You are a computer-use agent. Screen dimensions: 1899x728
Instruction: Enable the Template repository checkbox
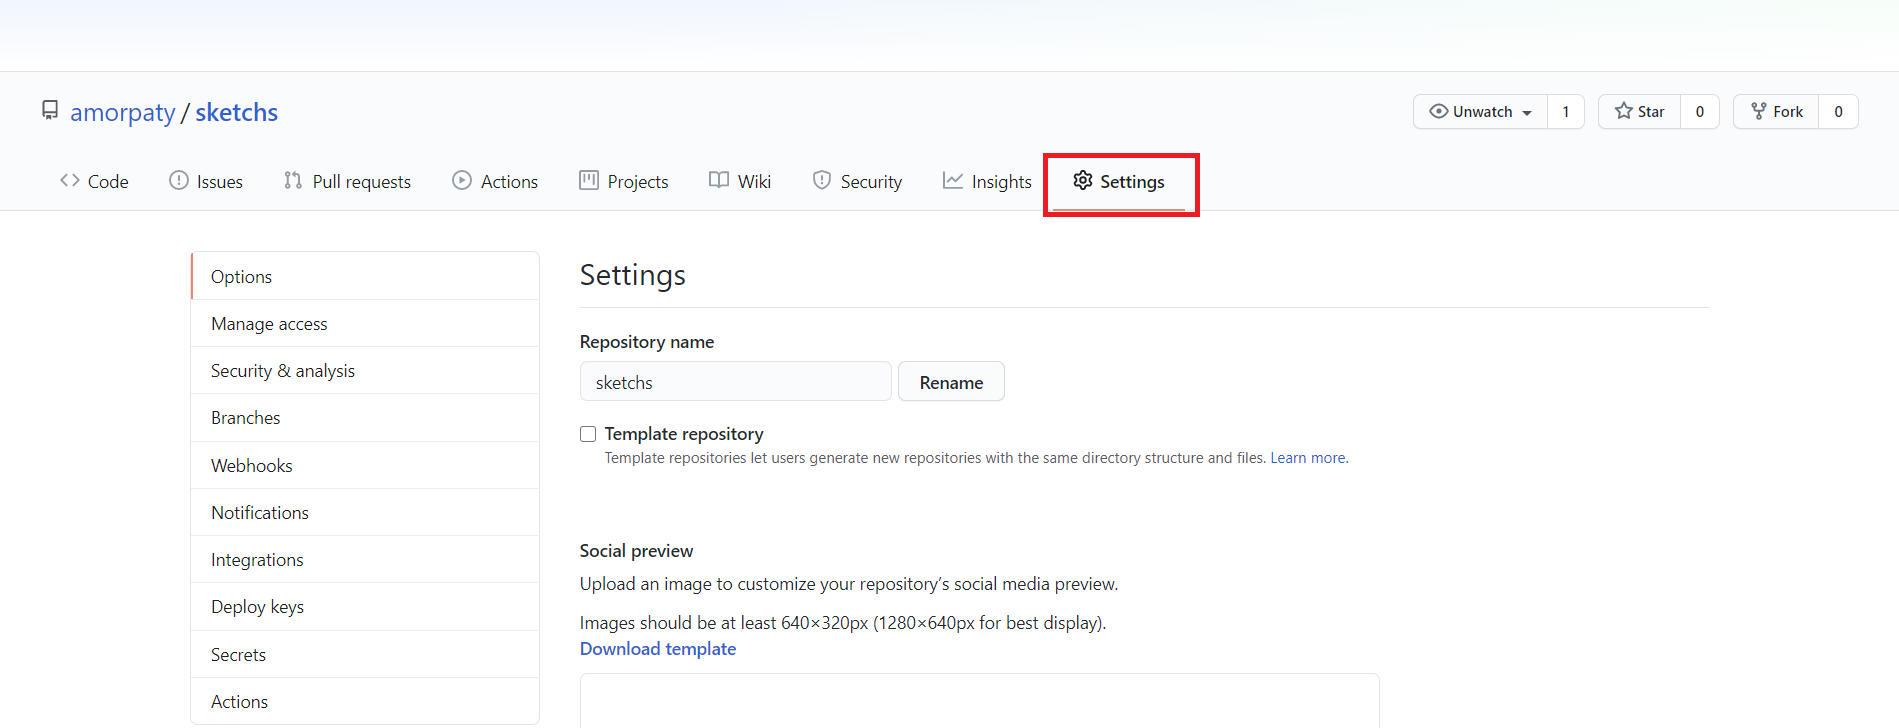click(588, 434)
